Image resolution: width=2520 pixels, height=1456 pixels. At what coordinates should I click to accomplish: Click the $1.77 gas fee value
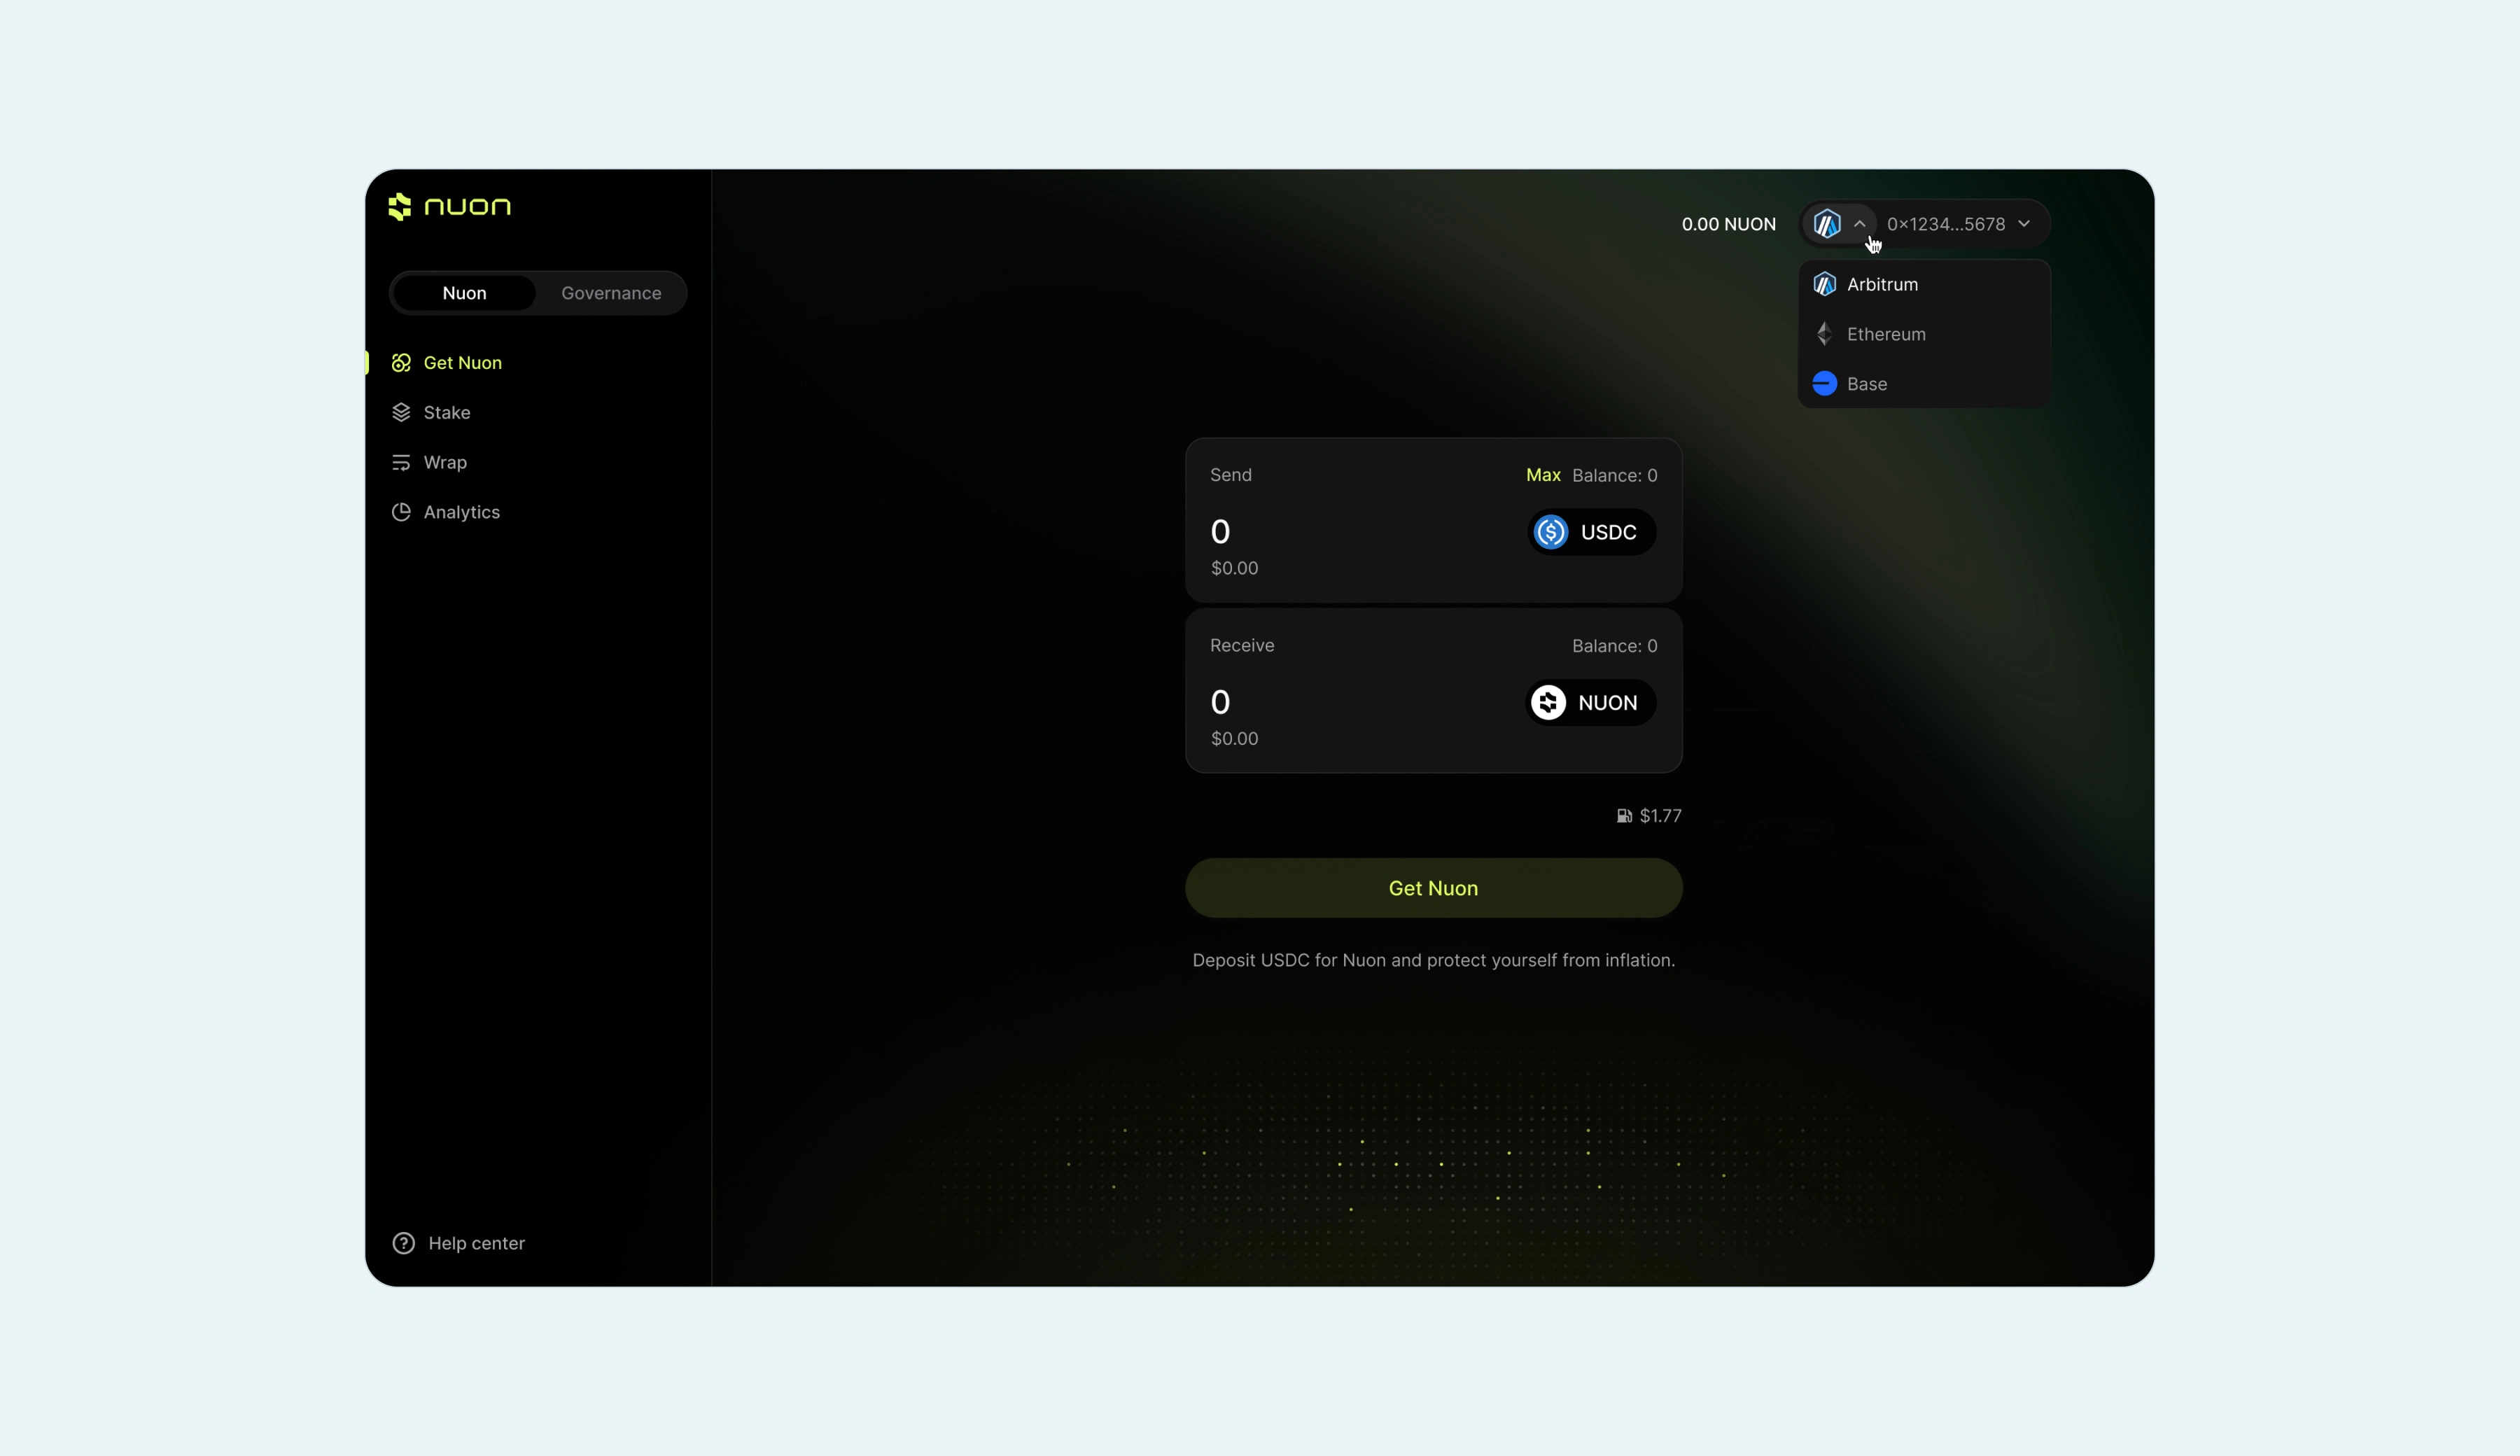click(x=1660, y=816)
